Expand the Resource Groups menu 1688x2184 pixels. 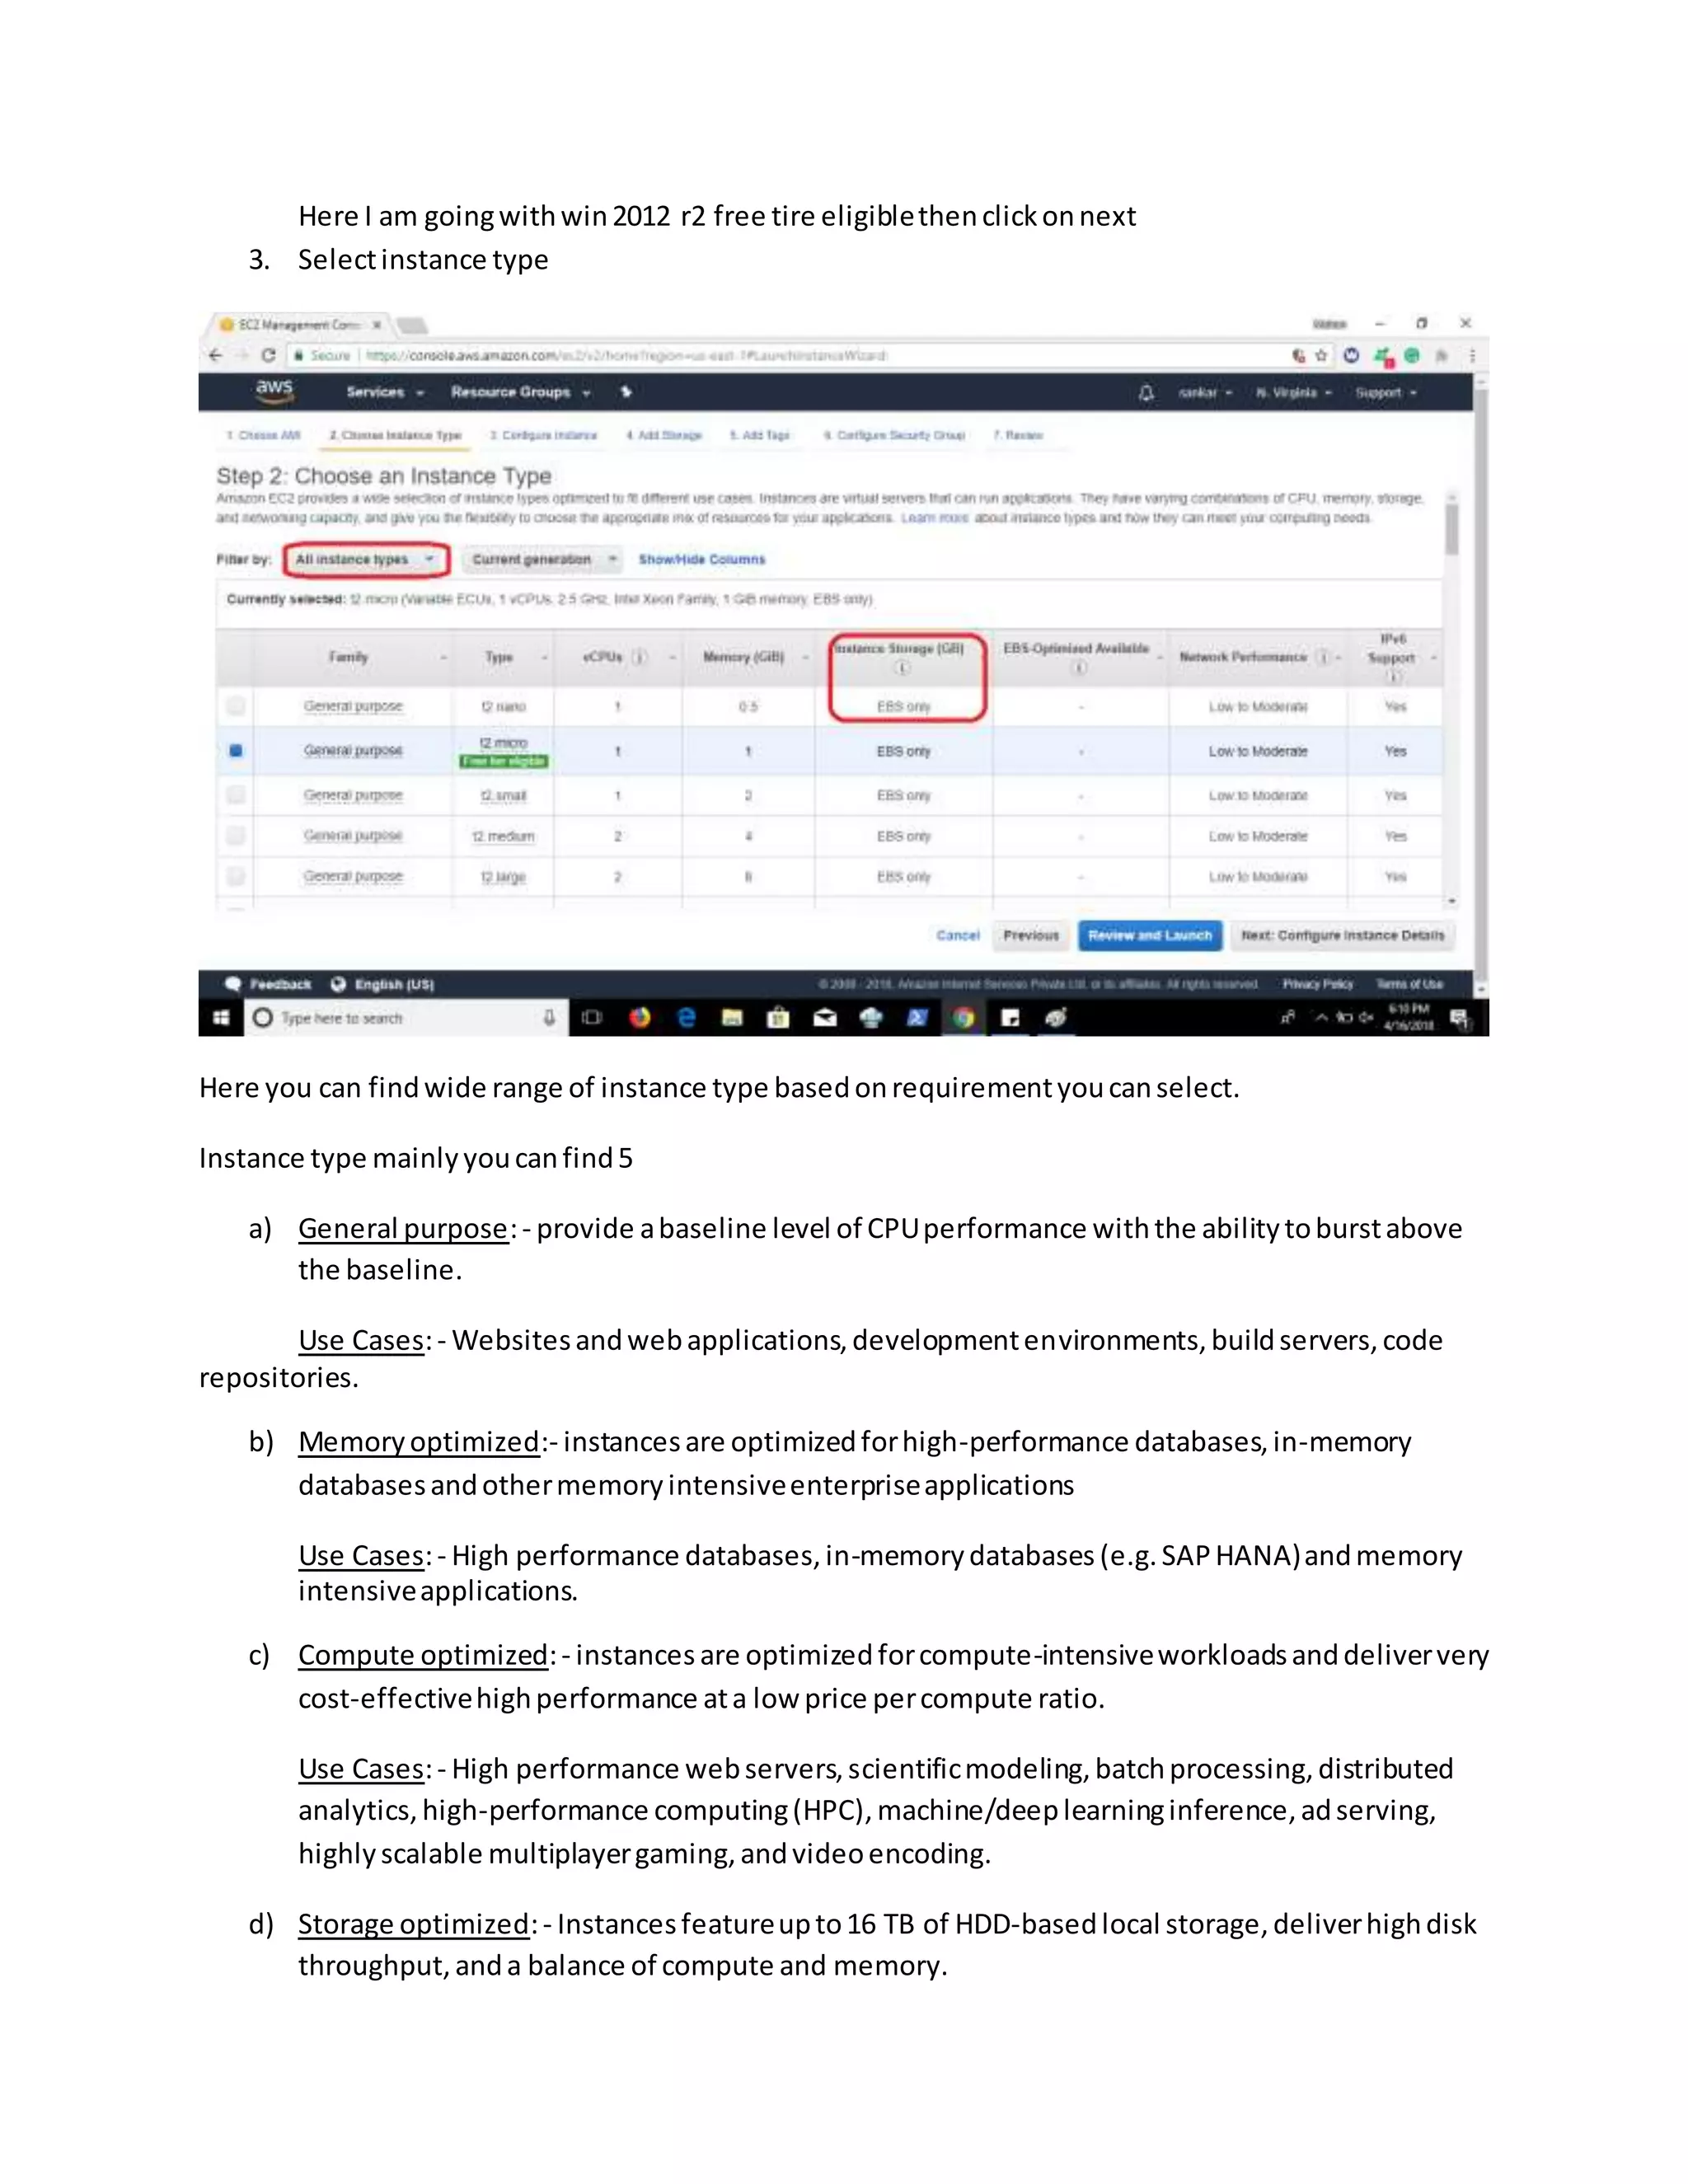click(520, 393)
